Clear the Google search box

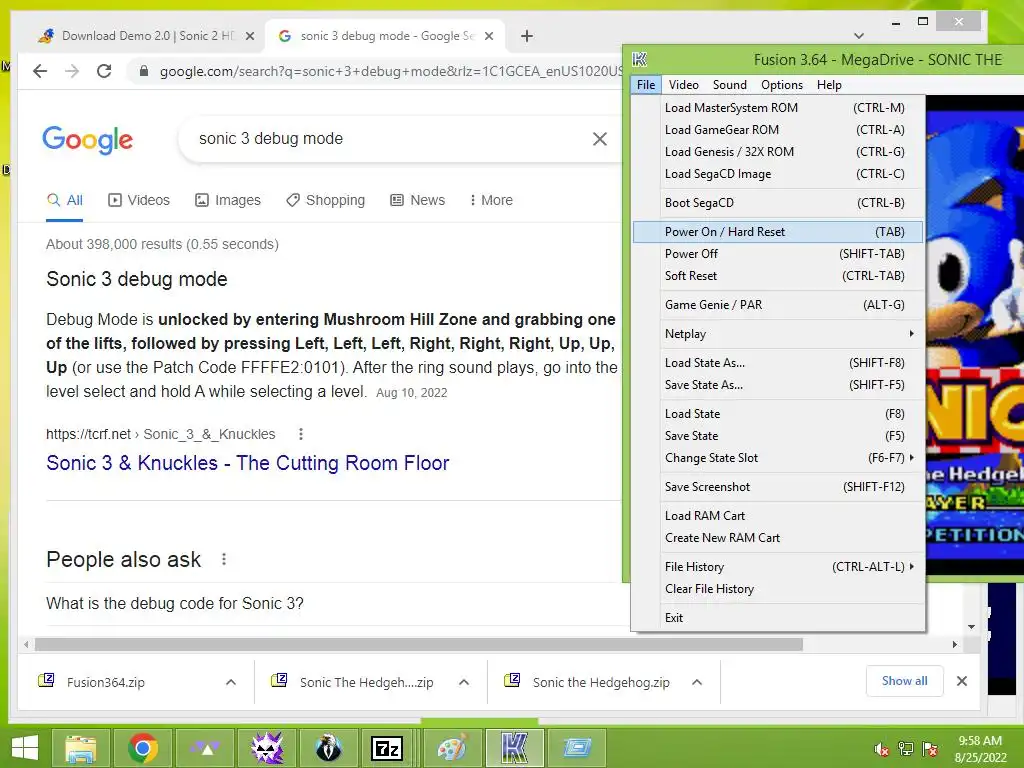[600, 138]
